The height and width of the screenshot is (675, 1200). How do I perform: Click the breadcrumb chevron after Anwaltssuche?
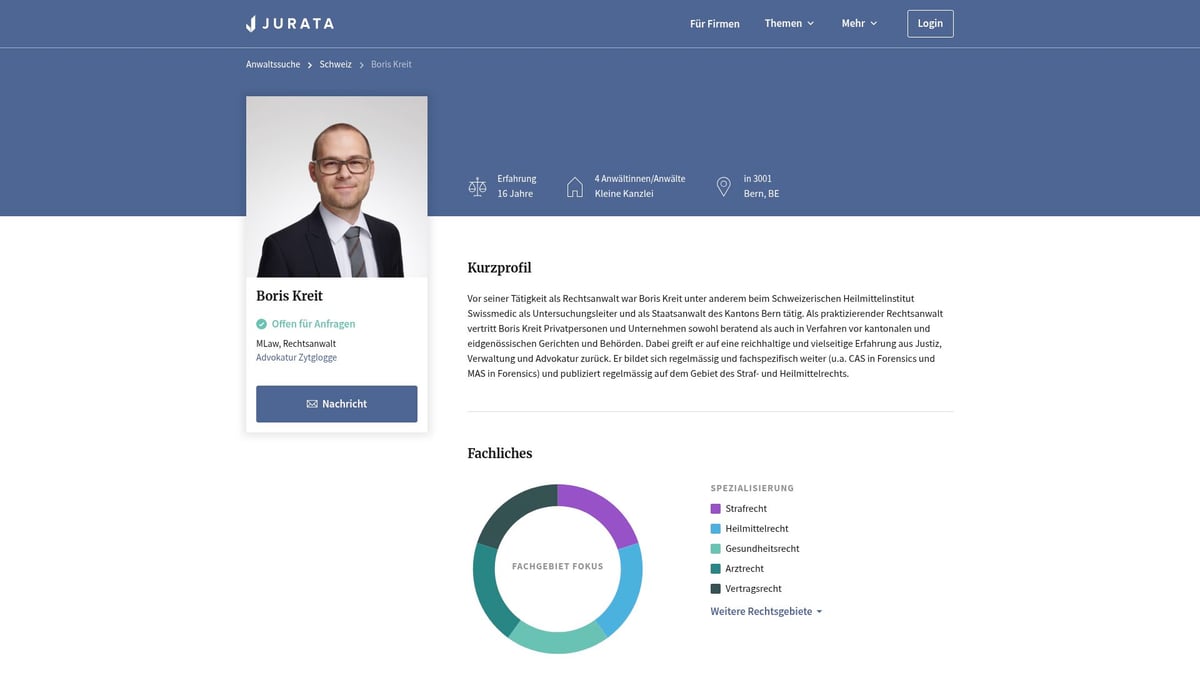tap(310, 65)
